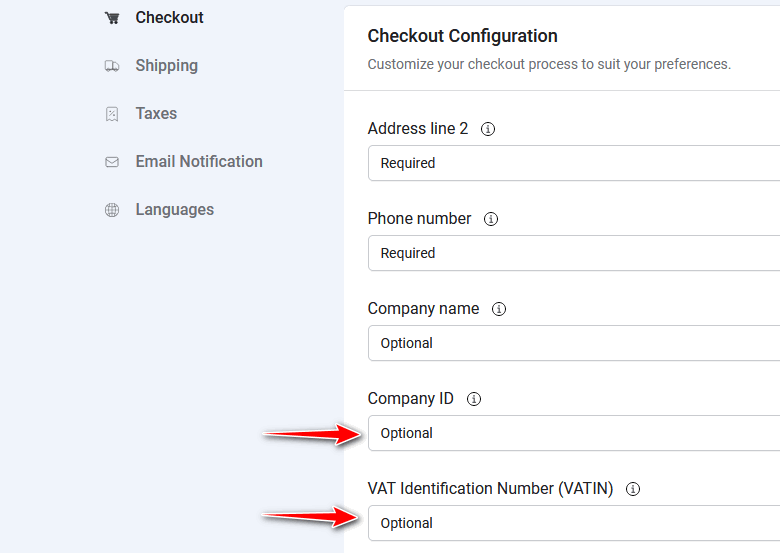Switch to Languages settings
Image resolution: width=780 pixels, height=553 pixels.
[174, 210]
